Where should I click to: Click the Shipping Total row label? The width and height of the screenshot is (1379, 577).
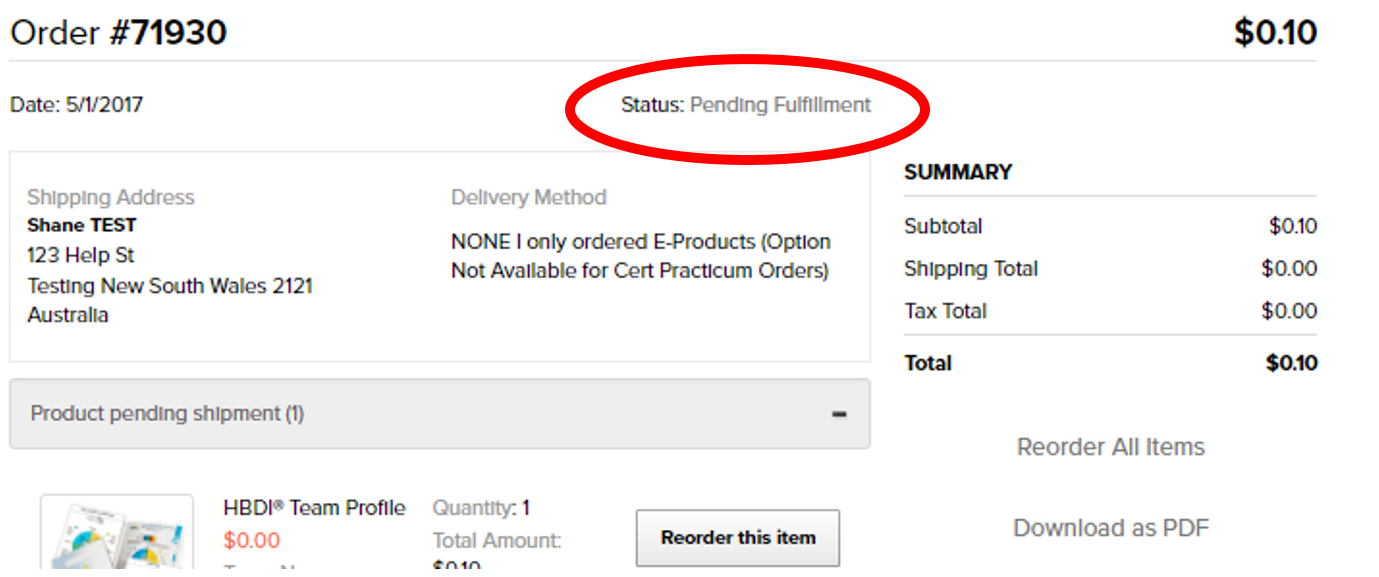point(970,269)
